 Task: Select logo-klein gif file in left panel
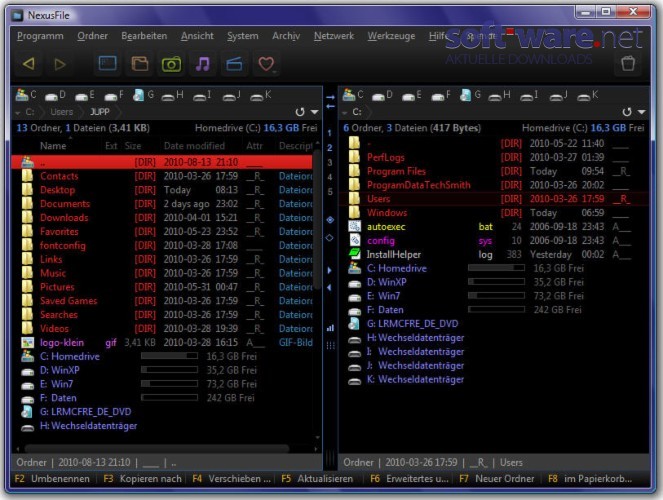[164, 343]
